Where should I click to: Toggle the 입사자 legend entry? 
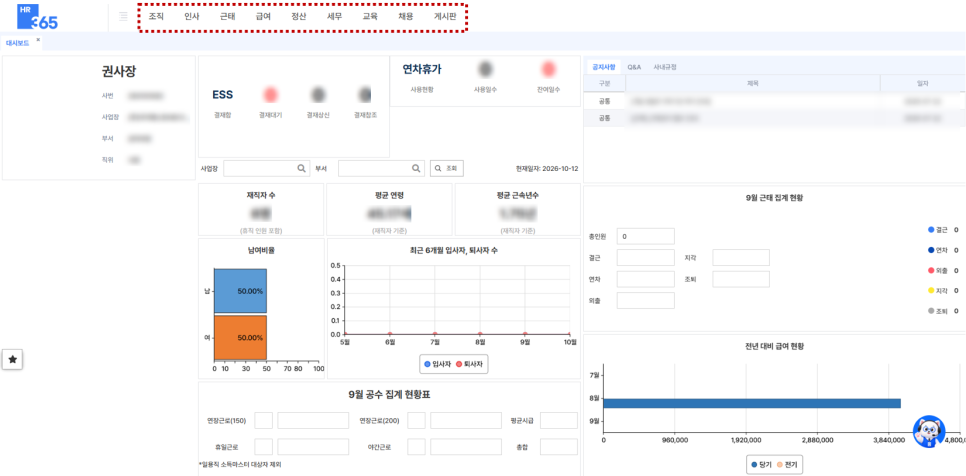tap(436, 365)
